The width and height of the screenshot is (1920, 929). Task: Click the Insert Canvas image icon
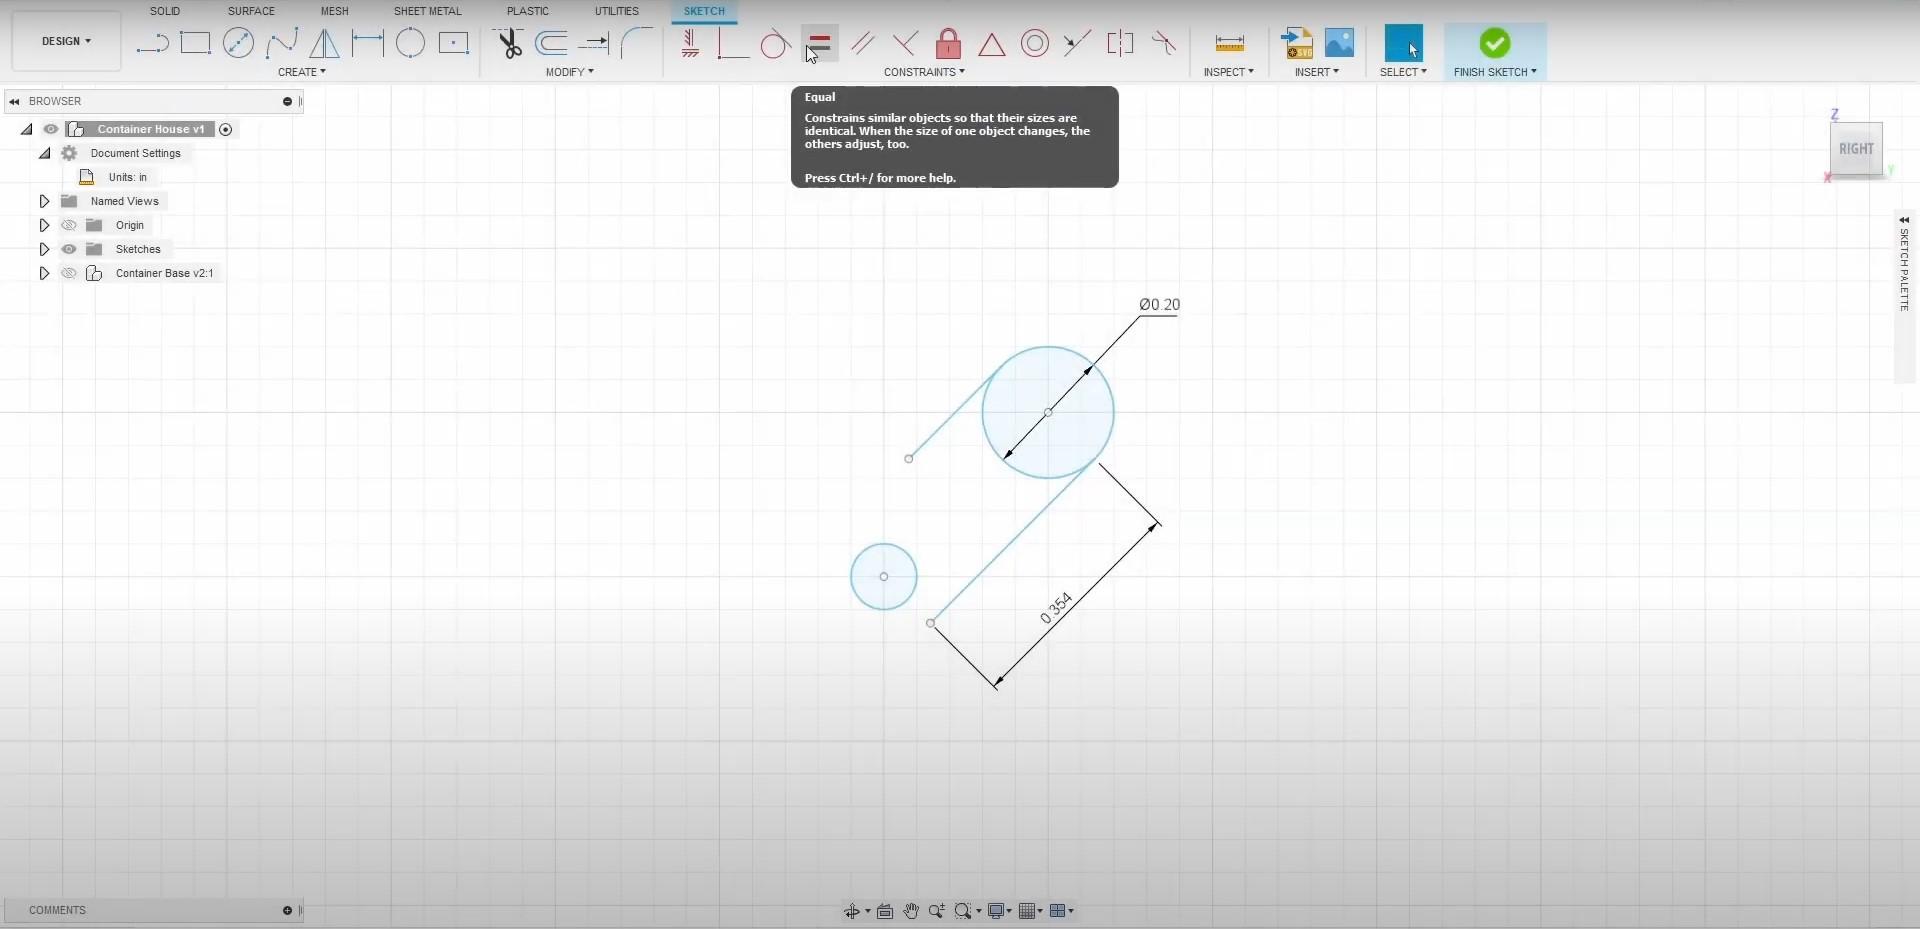click(1339, 43)
